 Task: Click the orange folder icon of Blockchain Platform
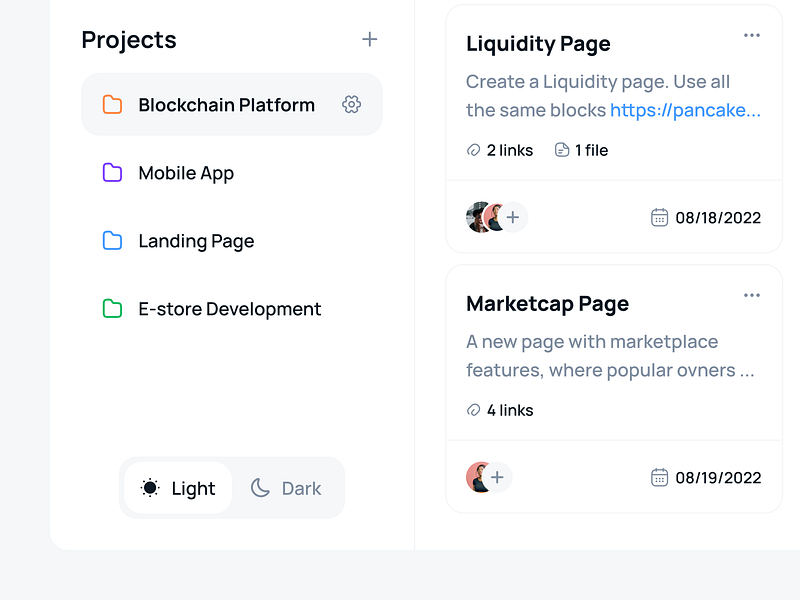click(112, 103)
